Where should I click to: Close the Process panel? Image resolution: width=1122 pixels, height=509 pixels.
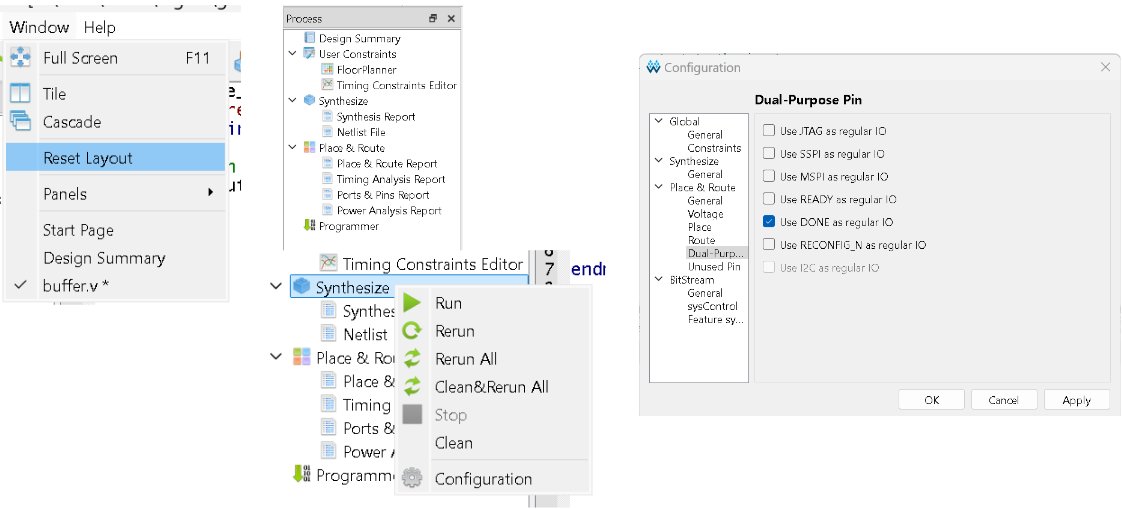click(451, 19)
